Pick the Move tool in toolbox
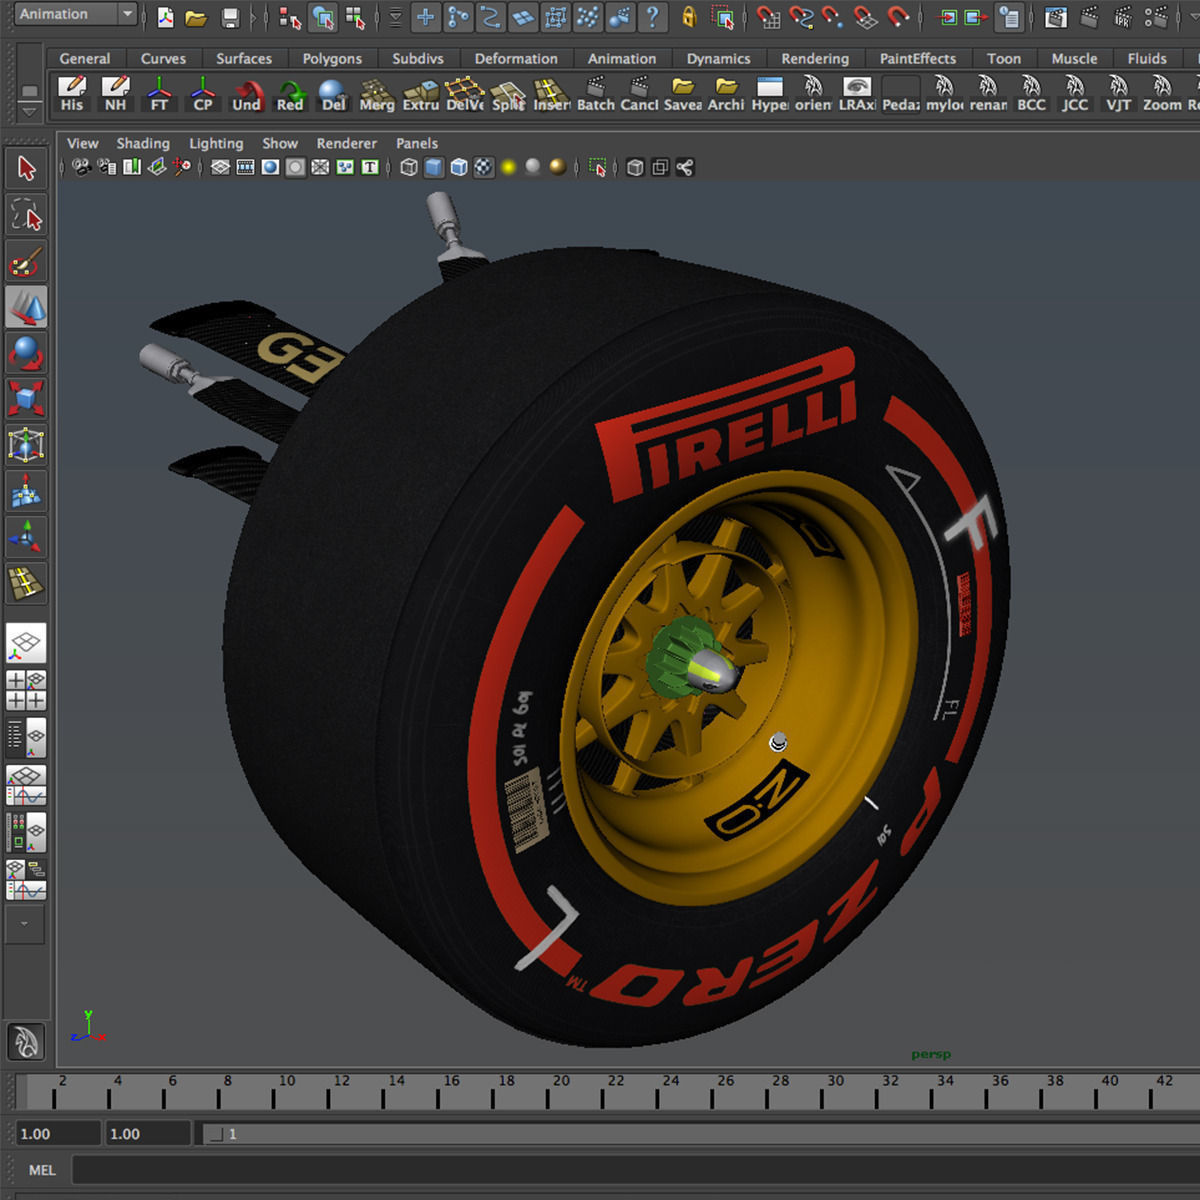The height and width of the screenshot is (1200, 1200). [26, 308]
